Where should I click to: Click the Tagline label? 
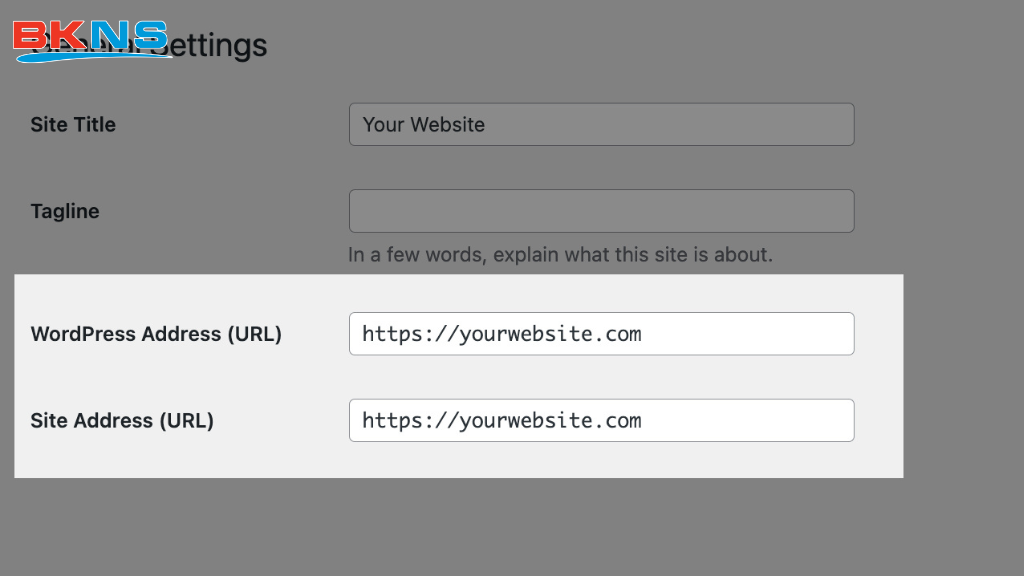(x=64, y=211)
